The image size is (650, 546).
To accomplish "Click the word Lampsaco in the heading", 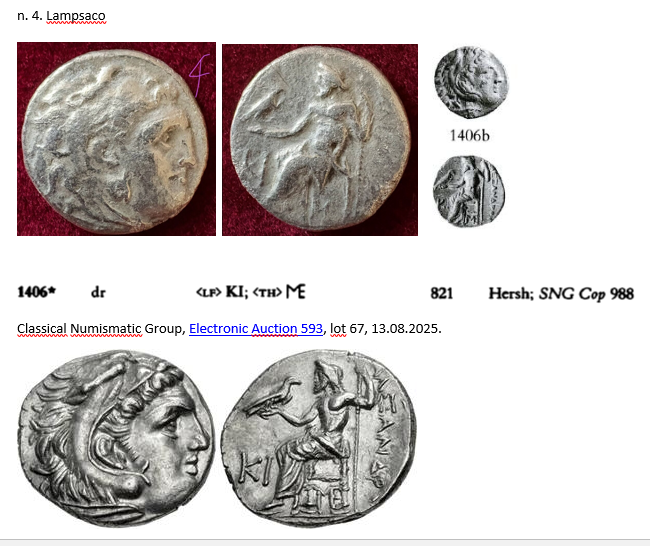I will [76, 16].
